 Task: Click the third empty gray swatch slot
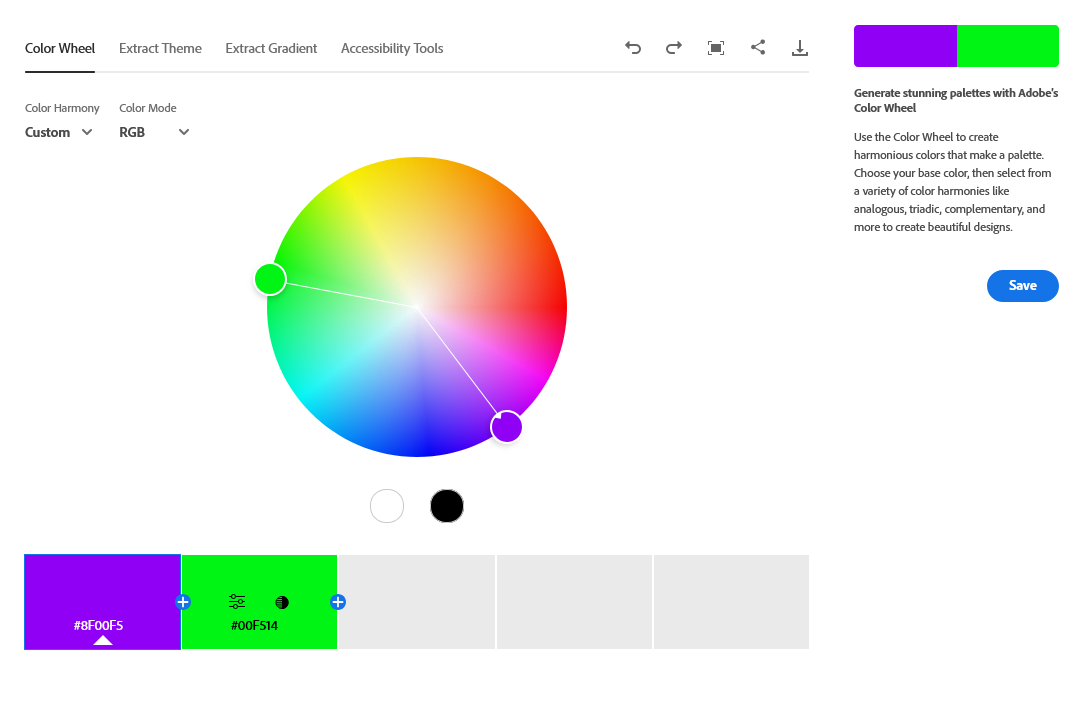click(417, 602)
